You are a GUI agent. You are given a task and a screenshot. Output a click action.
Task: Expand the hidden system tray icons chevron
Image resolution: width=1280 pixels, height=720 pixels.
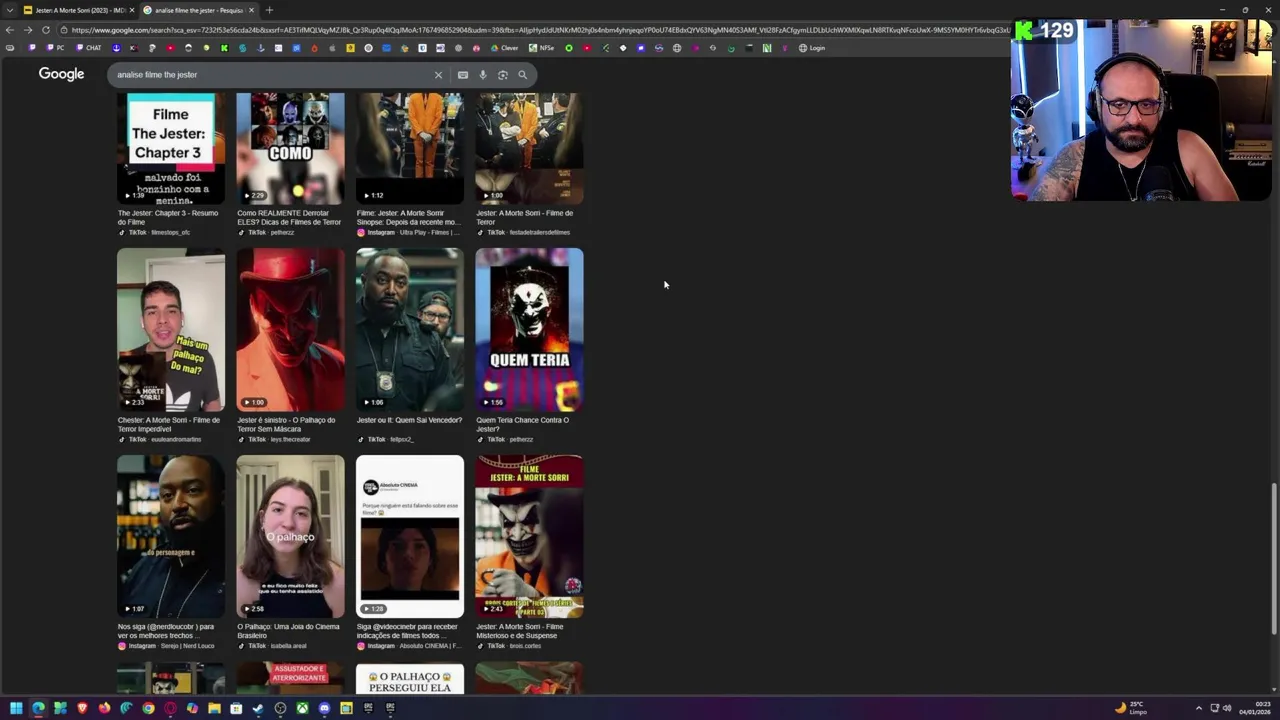coord(1199,709)
